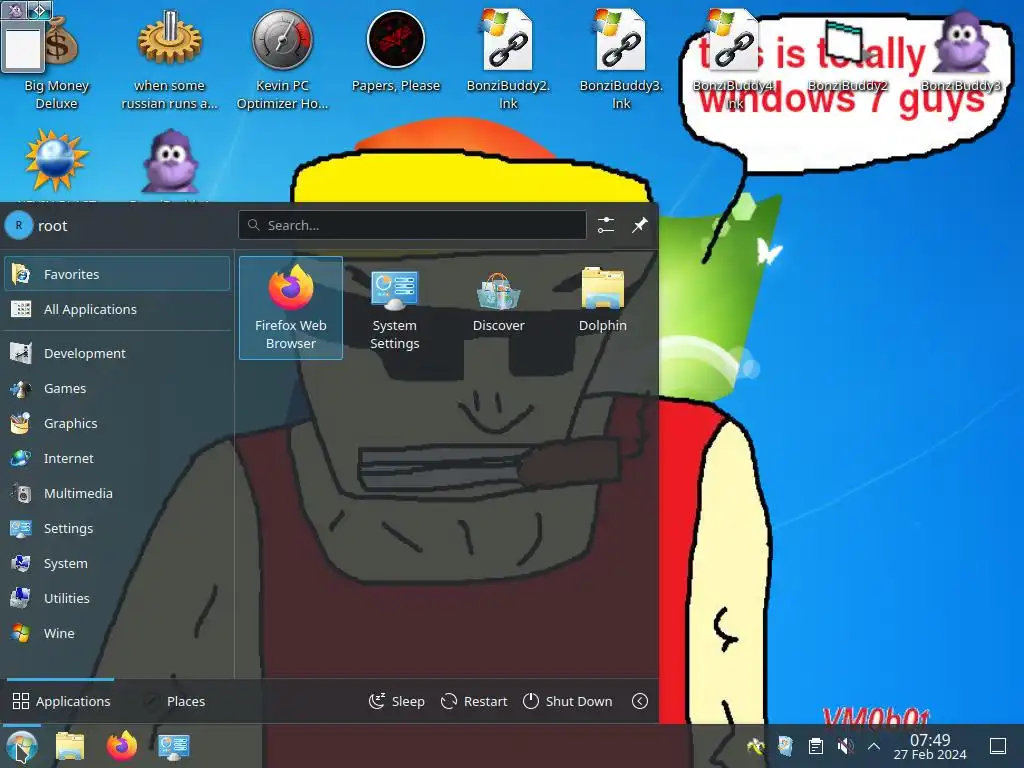Open Multimedia category
This screenshot has width=1024, height=768.
point(117,494)
